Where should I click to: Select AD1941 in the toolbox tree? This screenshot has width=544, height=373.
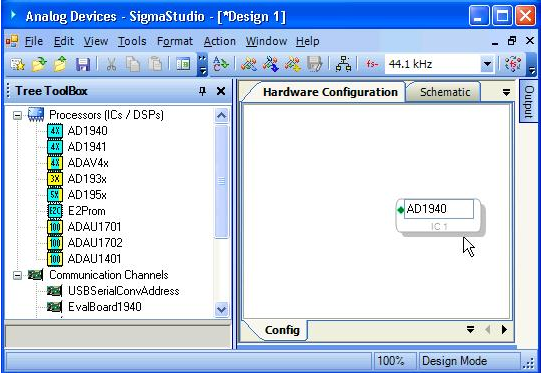click(x=87, y=147)
